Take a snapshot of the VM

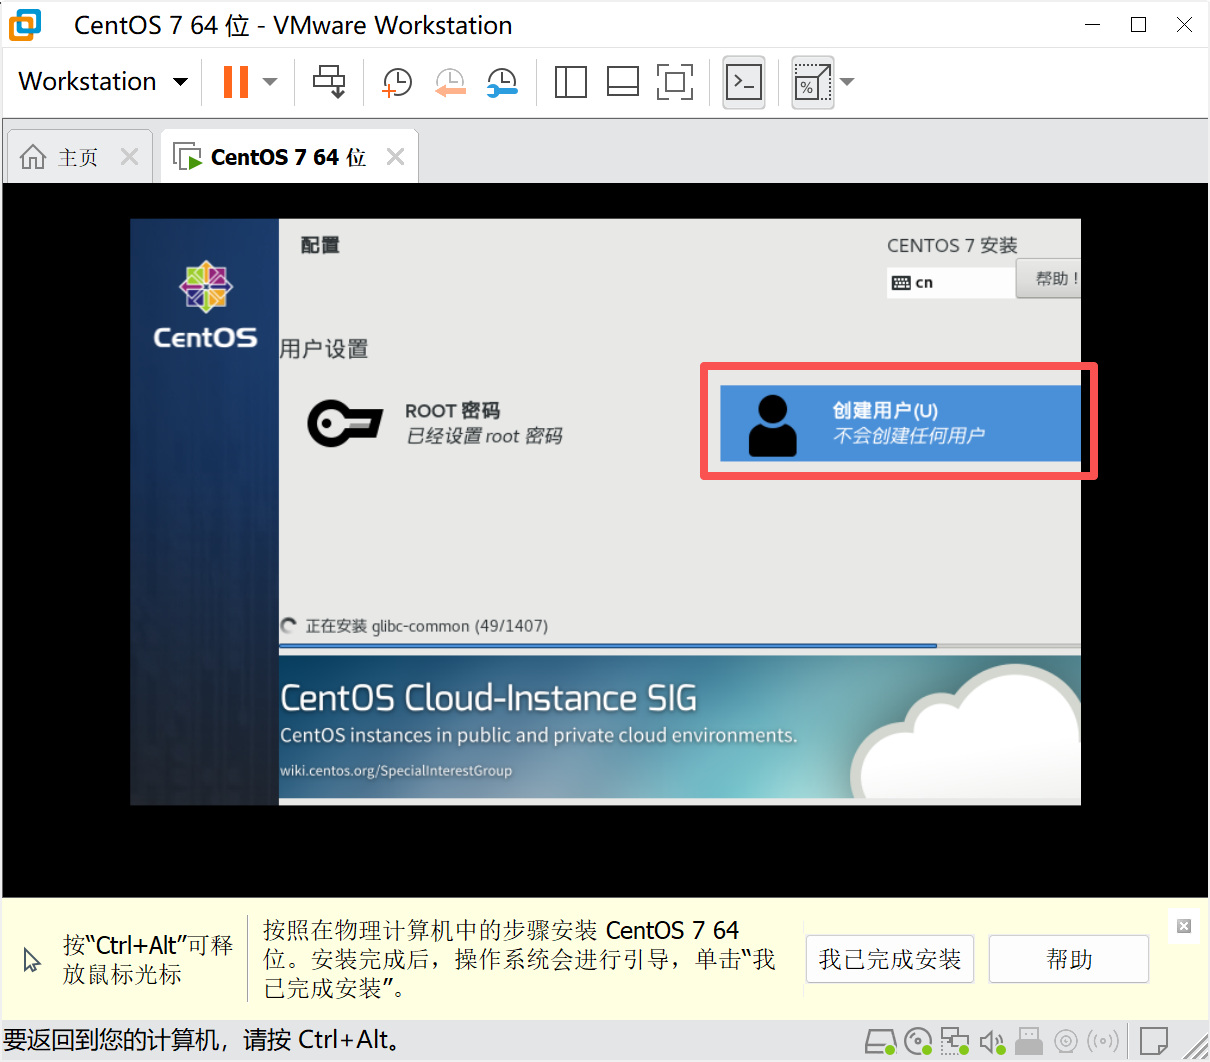[397, 82]
